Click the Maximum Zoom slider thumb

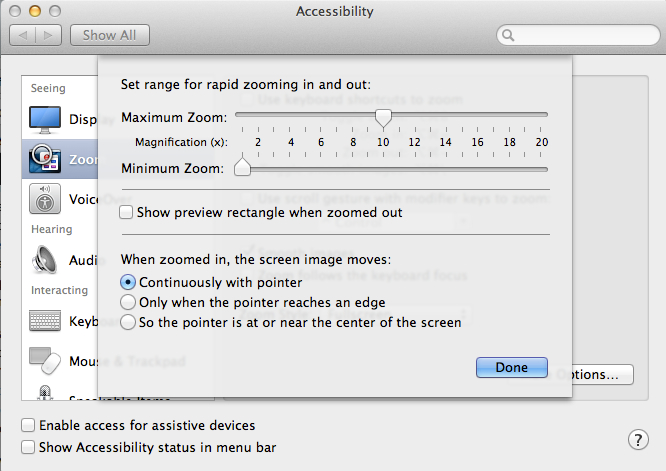point(382,118)
